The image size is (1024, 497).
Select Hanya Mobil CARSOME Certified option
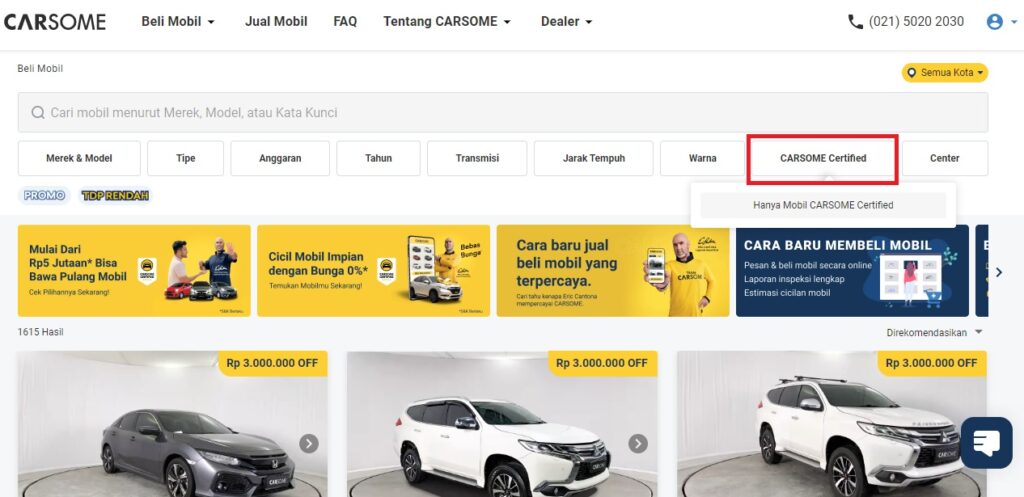click(x=823, y=205)
